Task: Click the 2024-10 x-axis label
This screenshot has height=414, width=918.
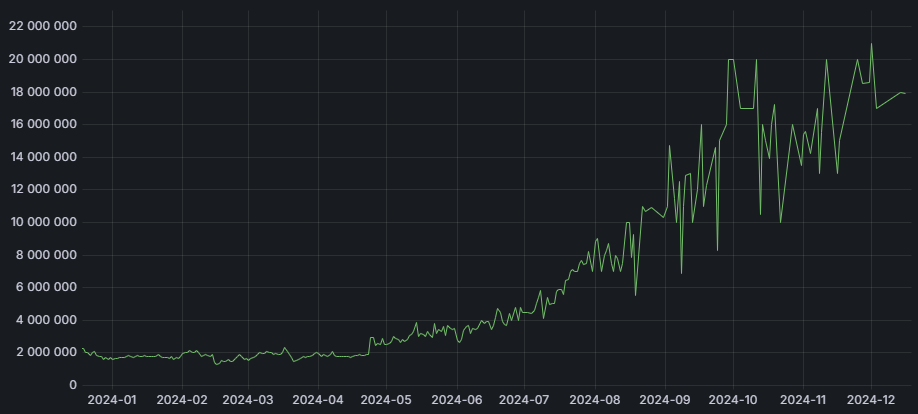Action: pyautogui.click(x=734, y=399)
